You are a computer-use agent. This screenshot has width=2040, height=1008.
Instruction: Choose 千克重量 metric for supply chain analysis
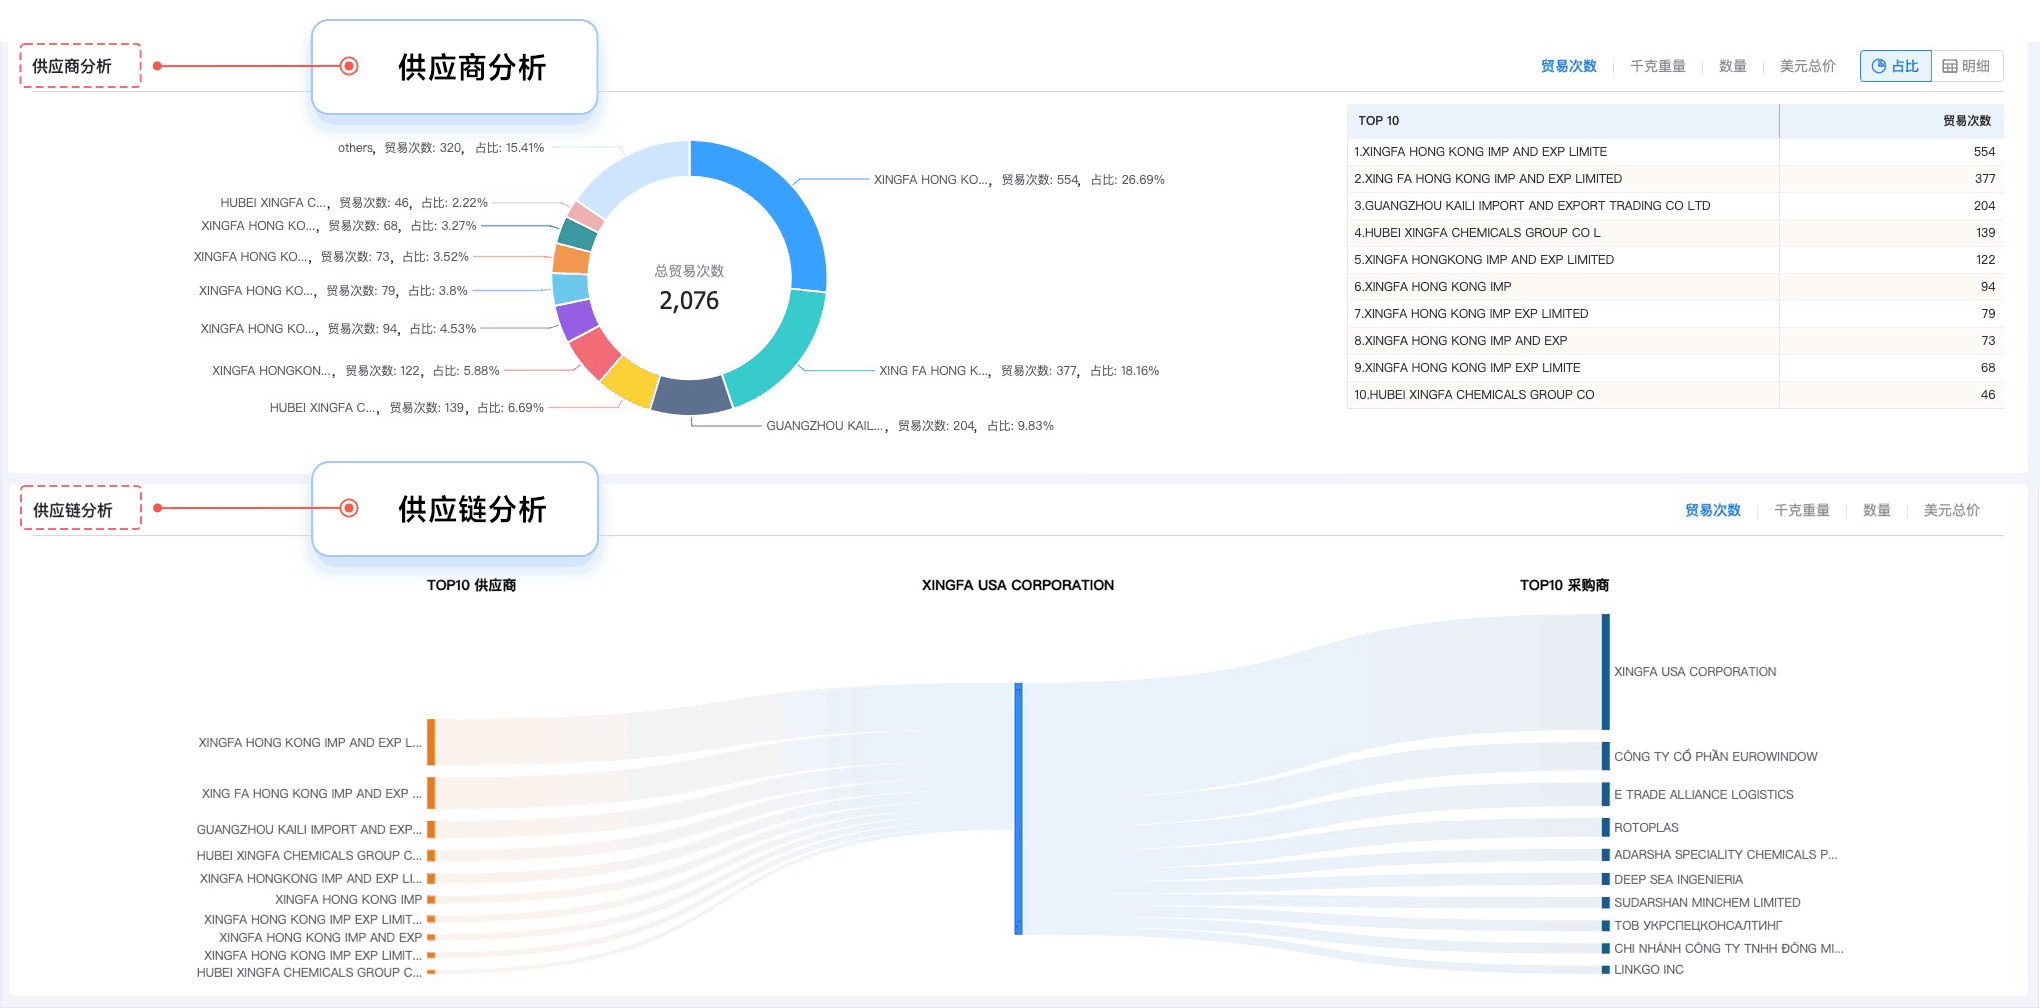click(1800, 510)
